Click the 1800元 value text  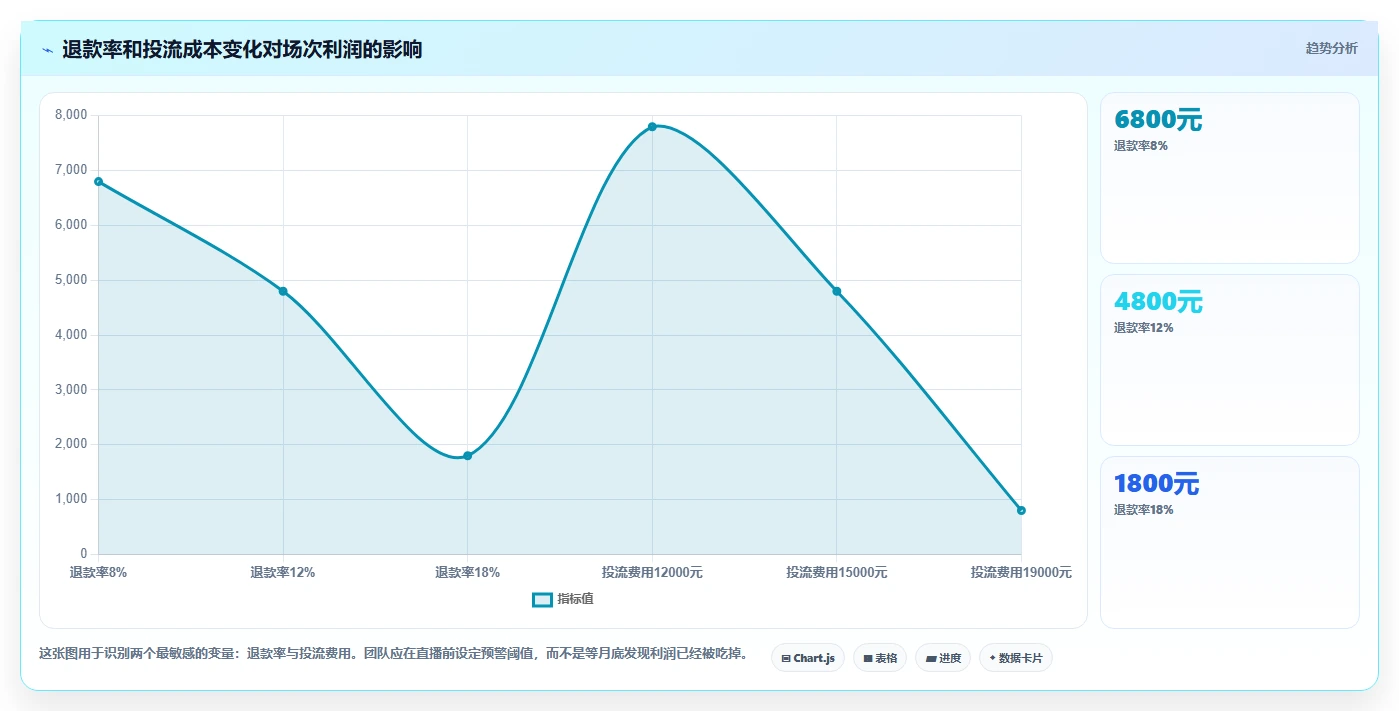tap(1156, 484)
